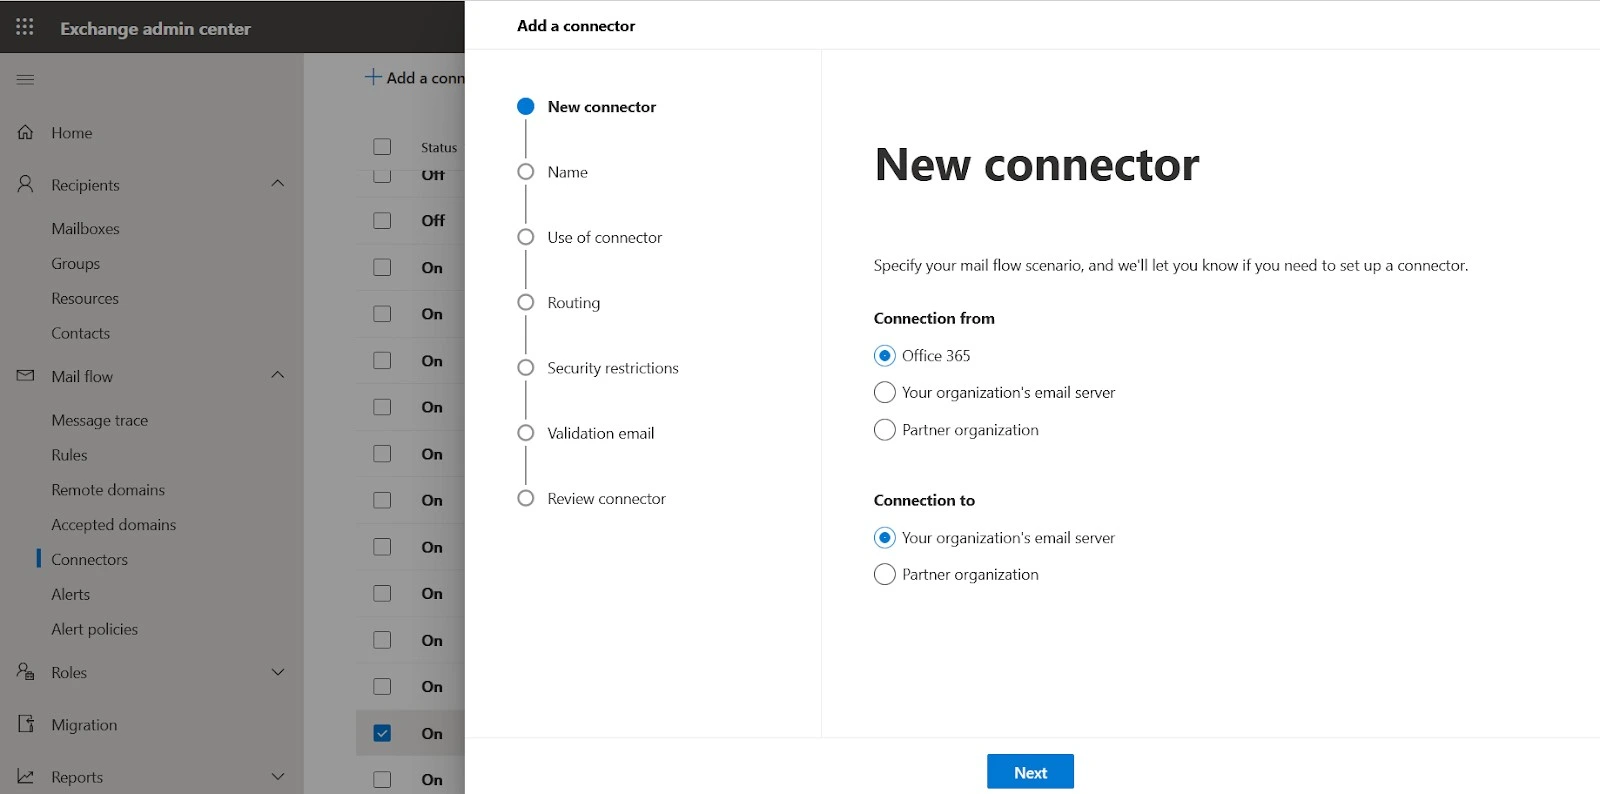Select Partner organization under Connection to
The height and width of the screenshot is (794, 1600).
click(885, 575)
